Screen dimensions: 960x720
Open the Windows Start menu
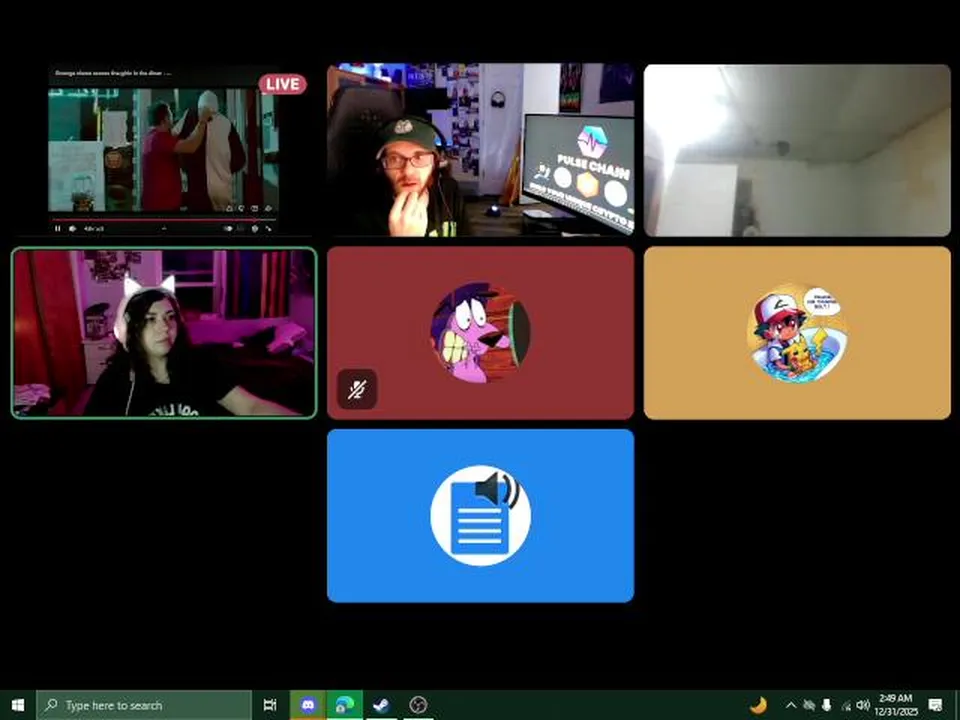(18, 705)
